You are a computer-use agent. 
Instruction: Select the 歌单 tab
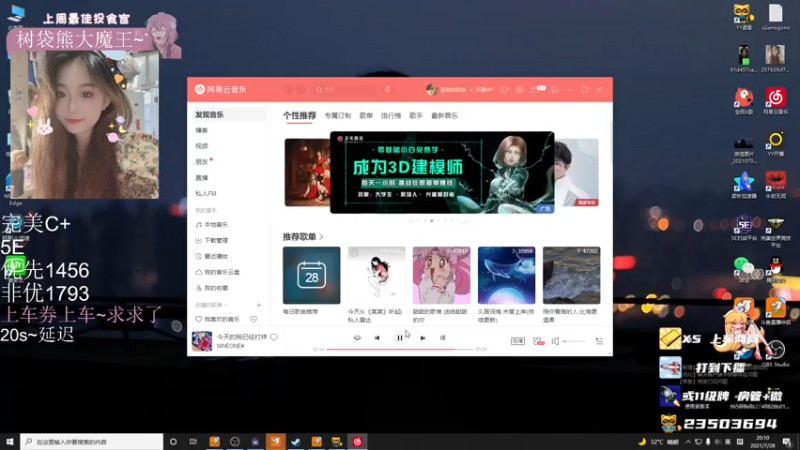(366, 116)
